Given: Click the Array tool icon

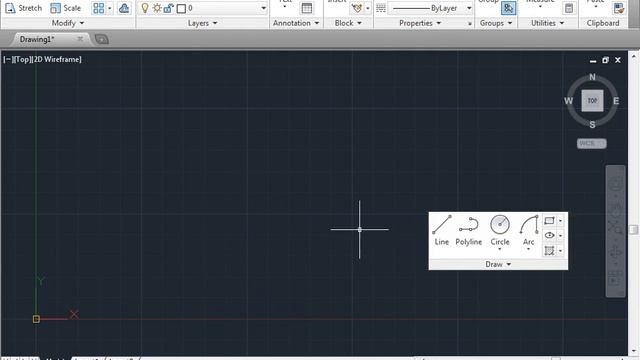Looking at the screenshot, I should pyautogui.click(x=98, y=8).
